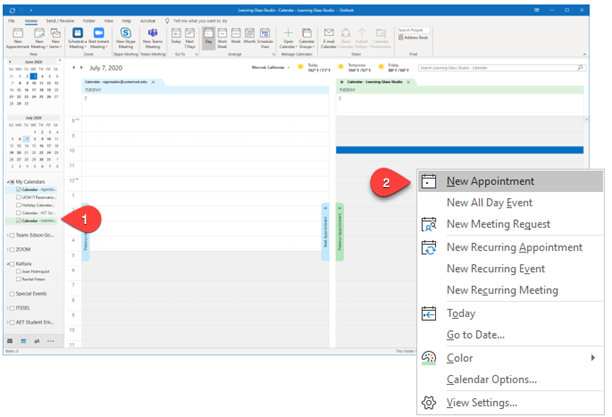Image resolution: width=612 pixels, height=417 pixels.
Task: Click Tell me what you want to do
Action: click(x=200, y=21)
